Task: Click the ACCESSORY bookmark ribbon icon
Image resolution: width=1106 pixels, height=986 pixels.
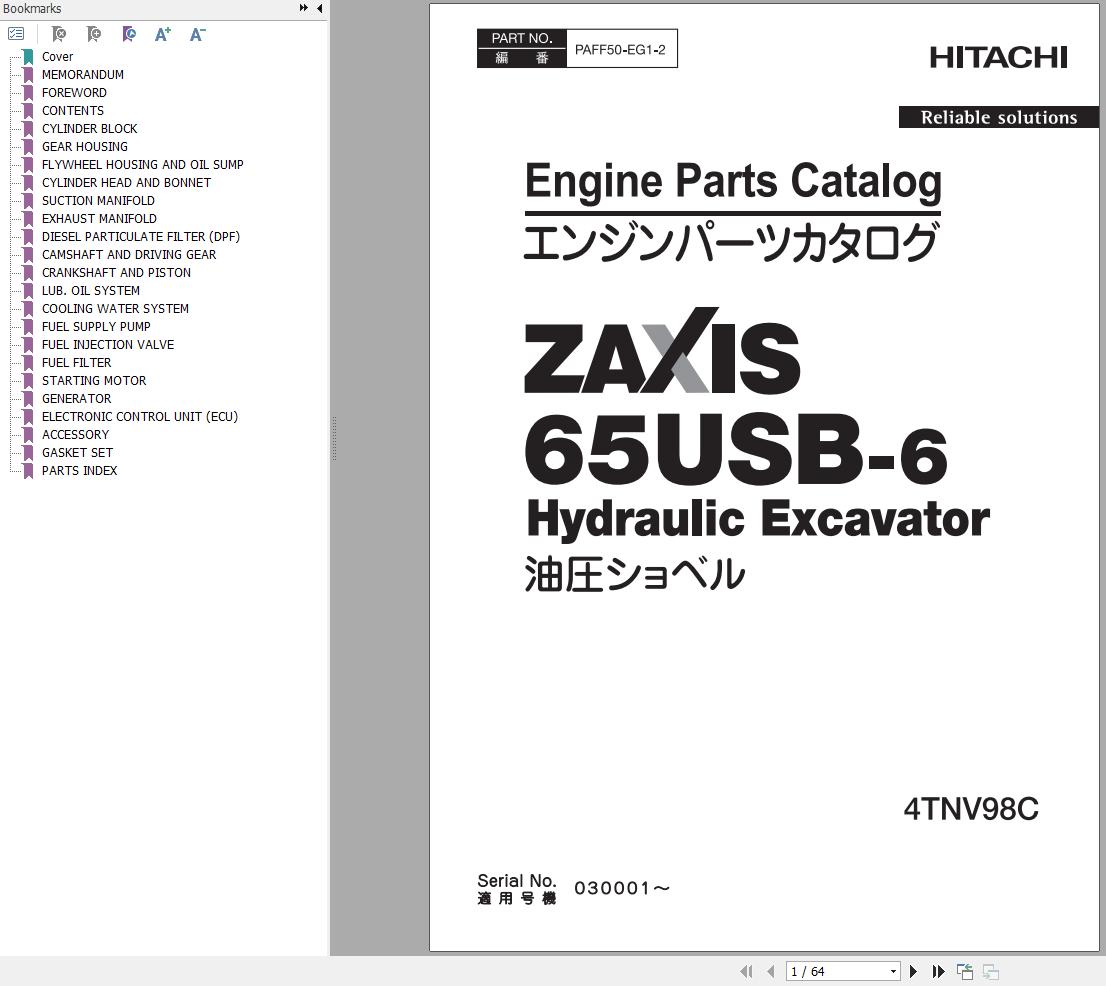Action: (x=28, y=434)
